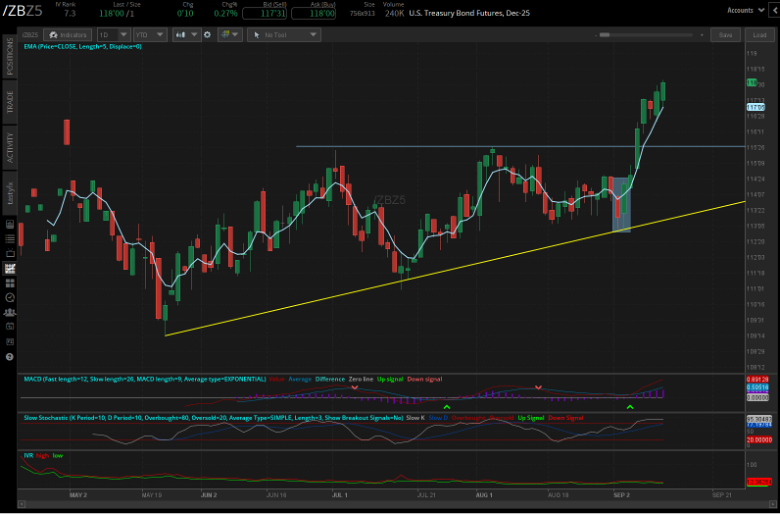Collapse the right panel arrow

point(775,10)
